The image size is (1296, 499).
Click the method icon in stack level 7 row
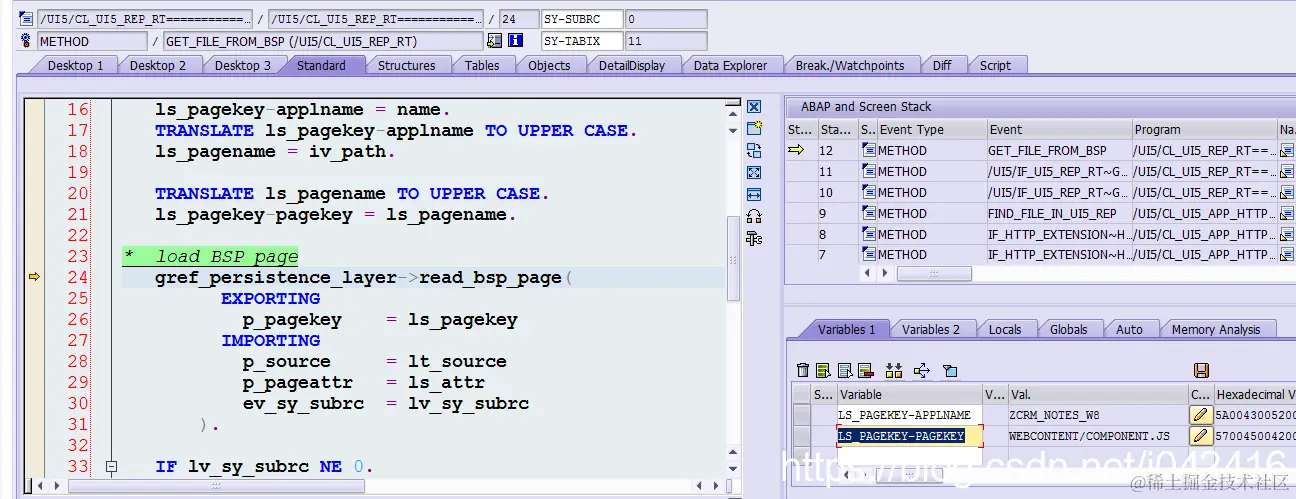(x=868, y=255)
